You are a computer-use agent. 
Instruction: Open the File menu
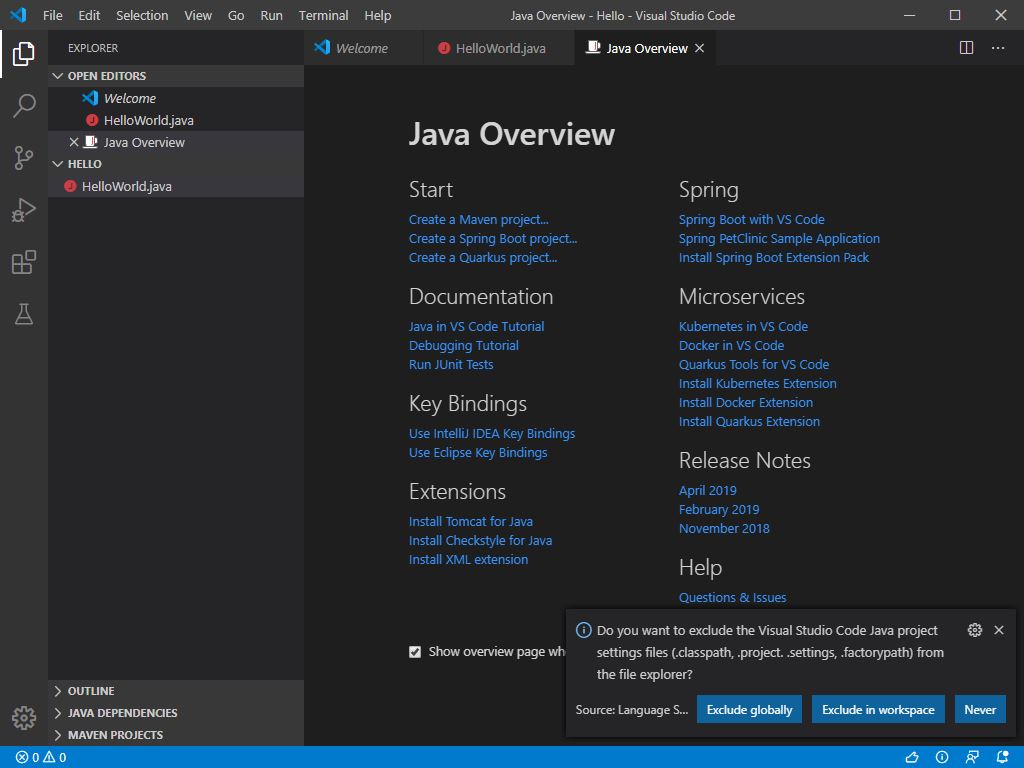pos(52,15)
